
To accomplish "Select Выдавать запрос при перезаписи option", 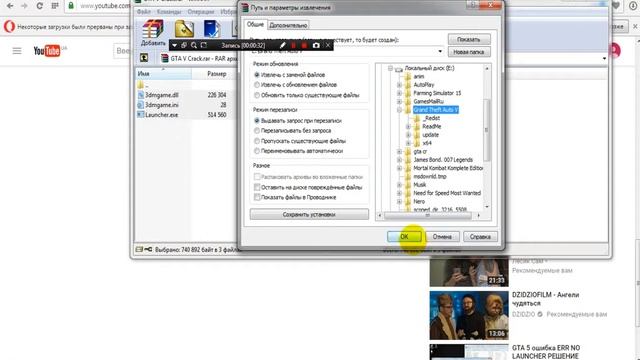I will tap(257, 121).
